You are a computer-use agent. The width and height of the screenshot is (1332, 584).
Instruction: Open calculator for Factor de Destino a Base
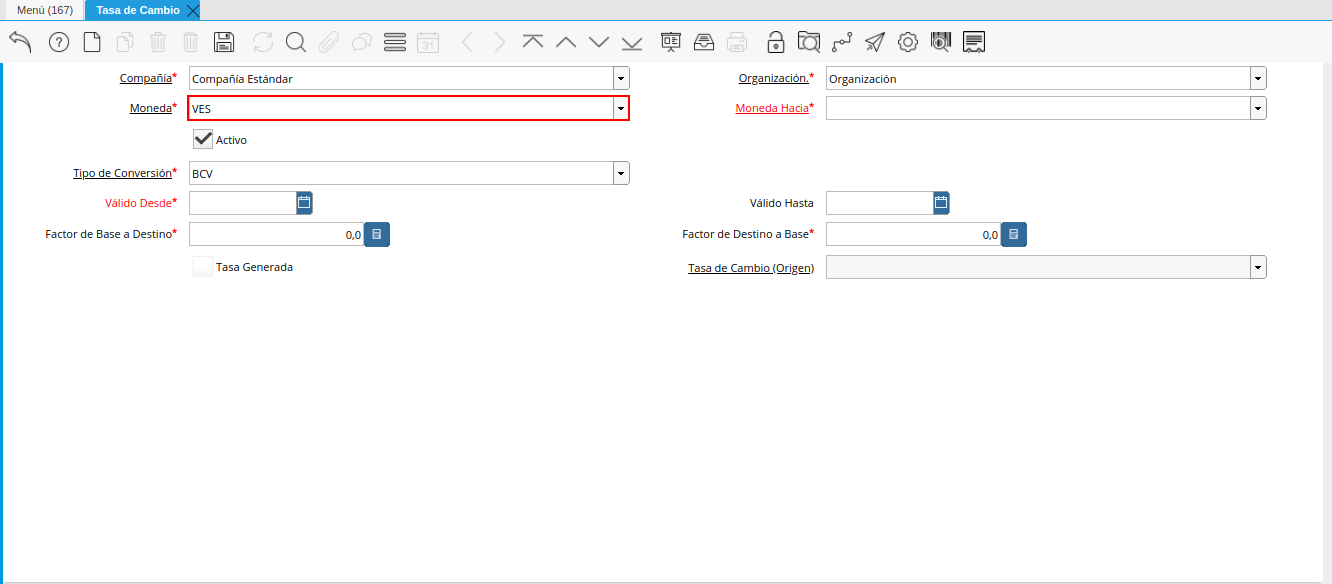pyautogui.click(x=1014, y=234)
